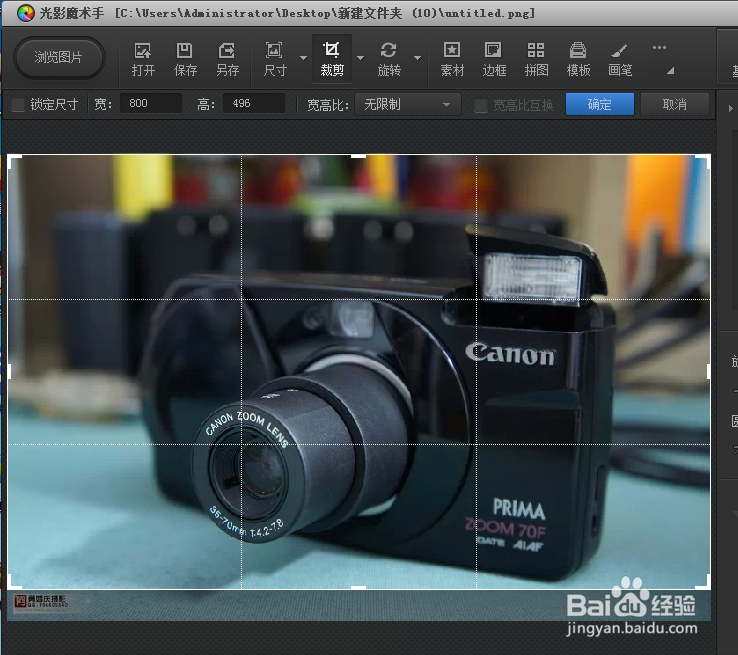Click the right middle crop edge handle

point(709,371)
